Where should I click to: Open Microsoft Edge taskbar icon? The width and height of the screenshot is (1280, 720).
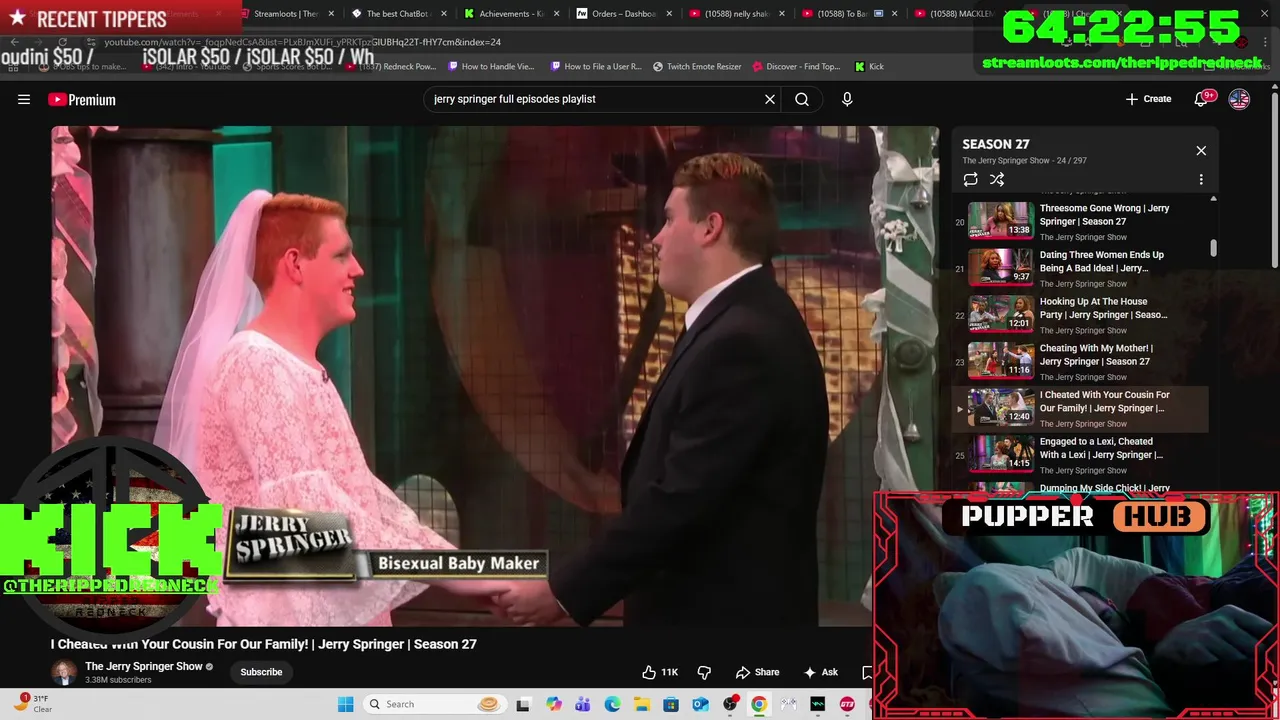click(x=612, y=704)
